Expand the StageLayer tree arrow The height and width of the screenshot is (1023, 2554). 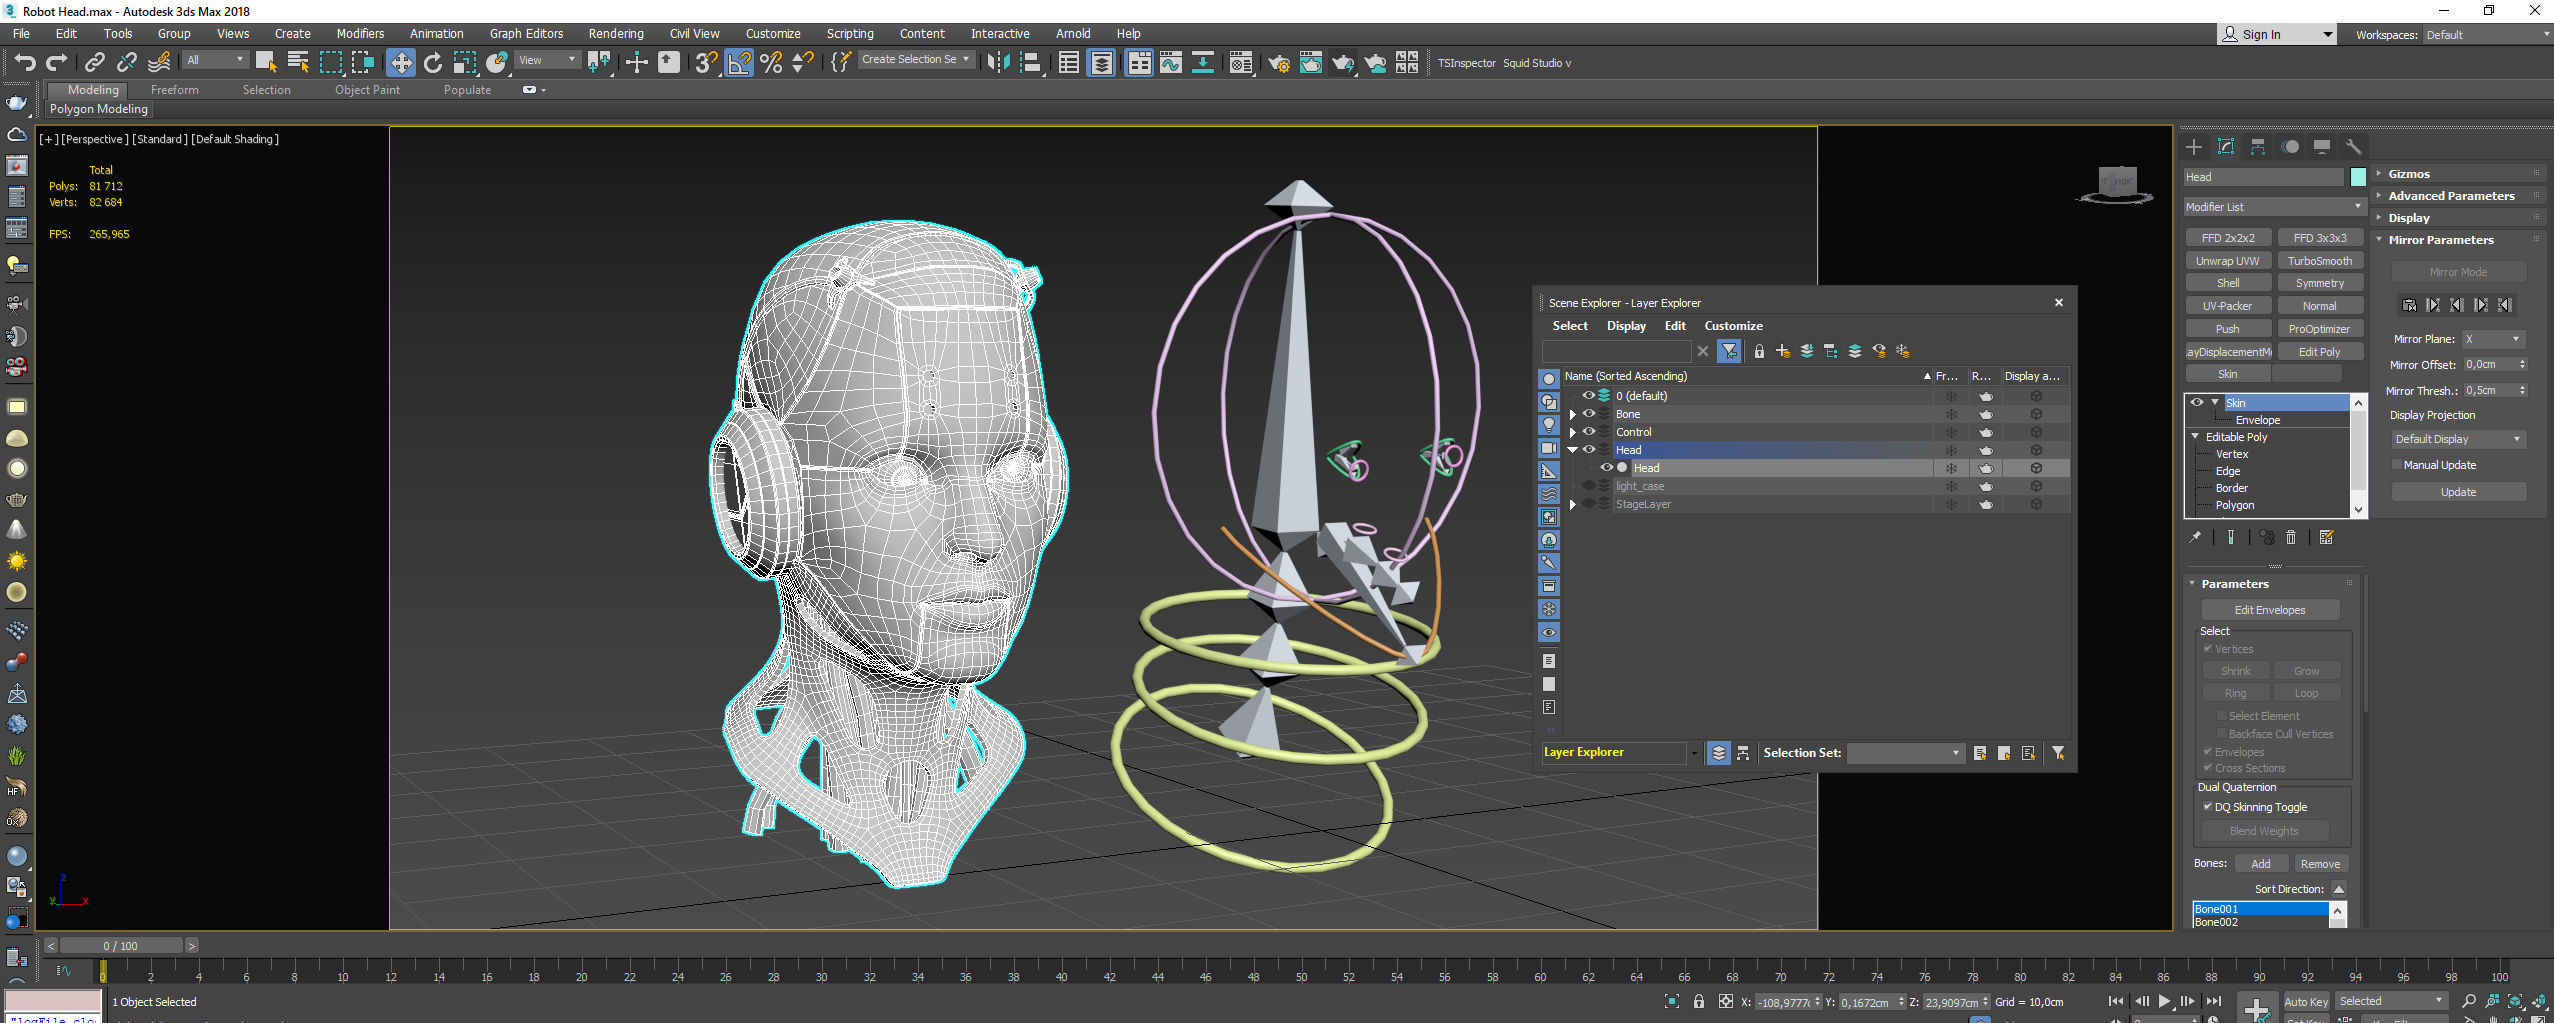tap(1573, 504)
